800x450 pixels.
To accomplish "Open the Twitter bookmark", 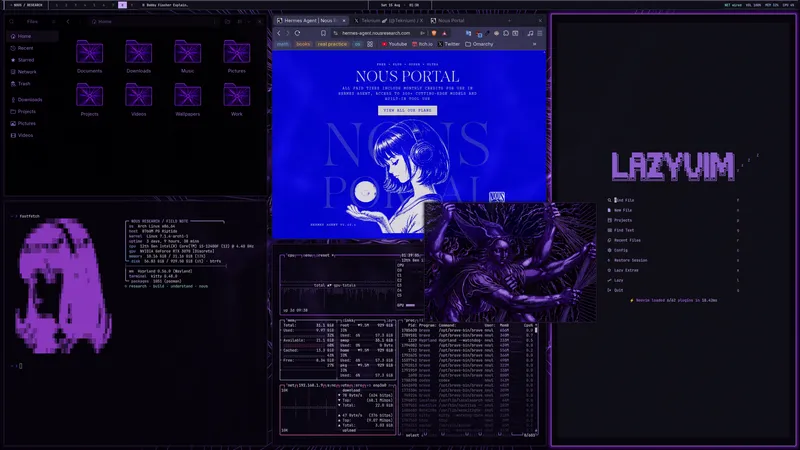I will 448,44.
